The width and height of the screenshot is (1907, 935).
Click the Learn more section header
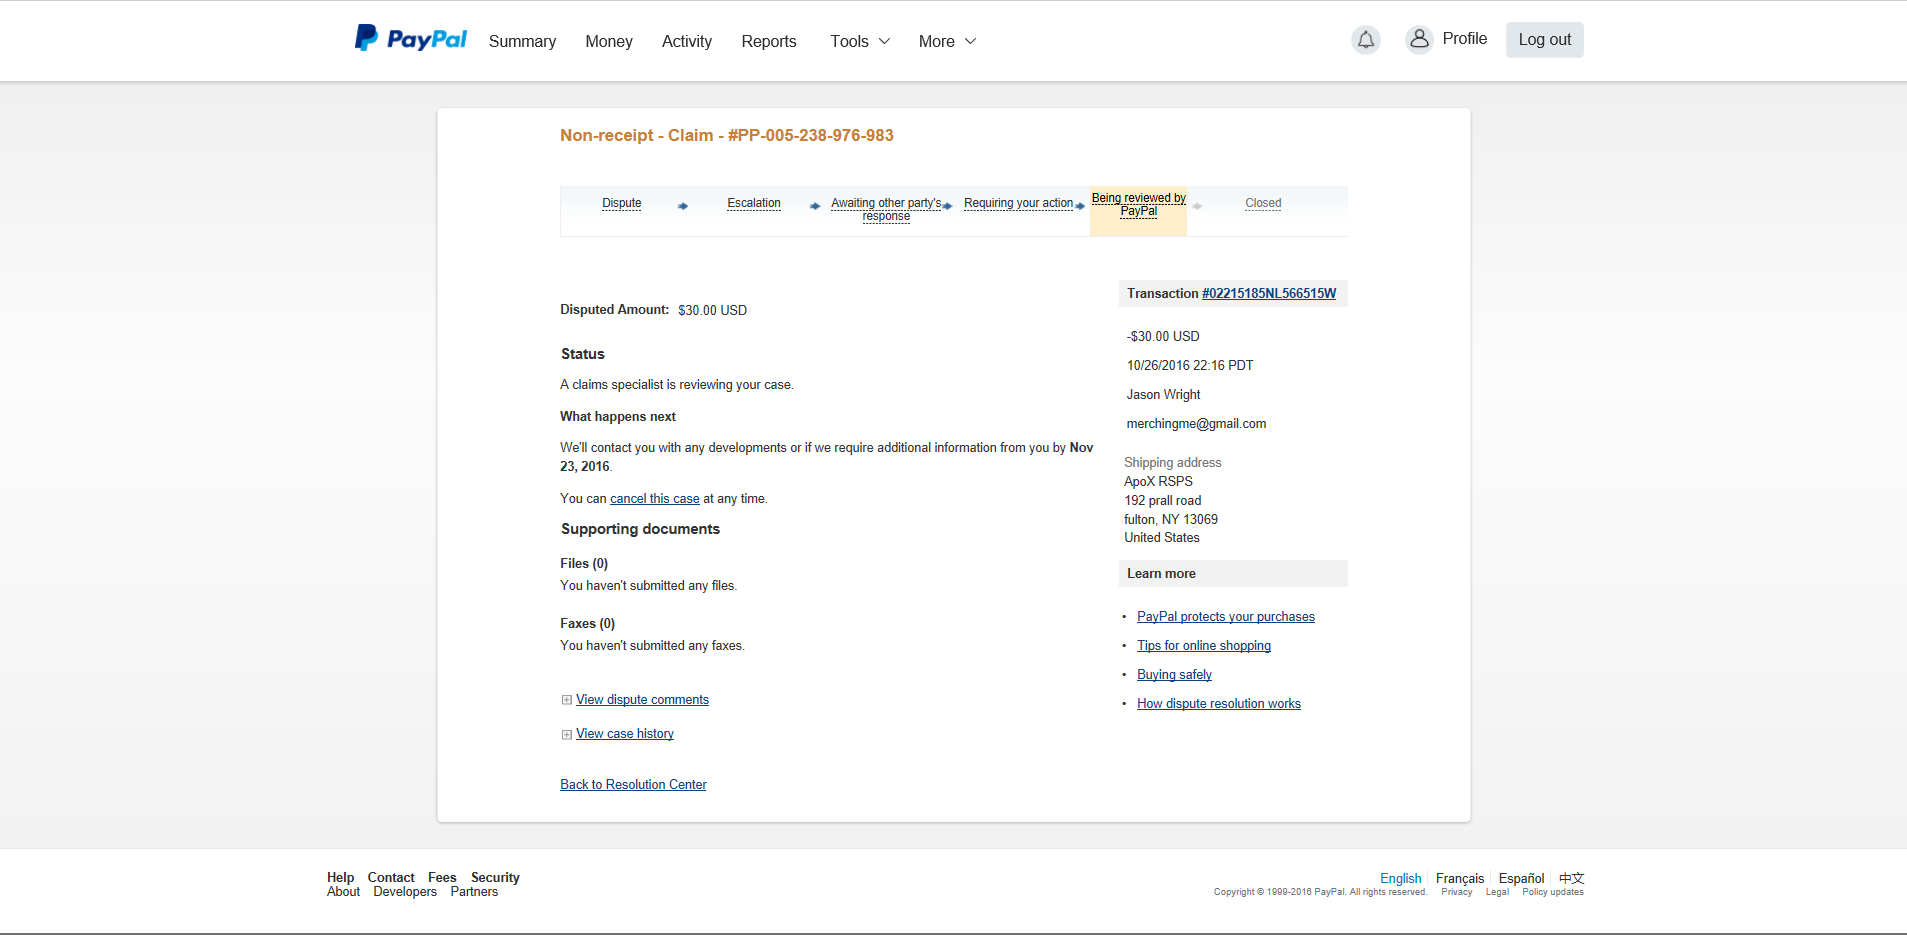click(1233, 574)
